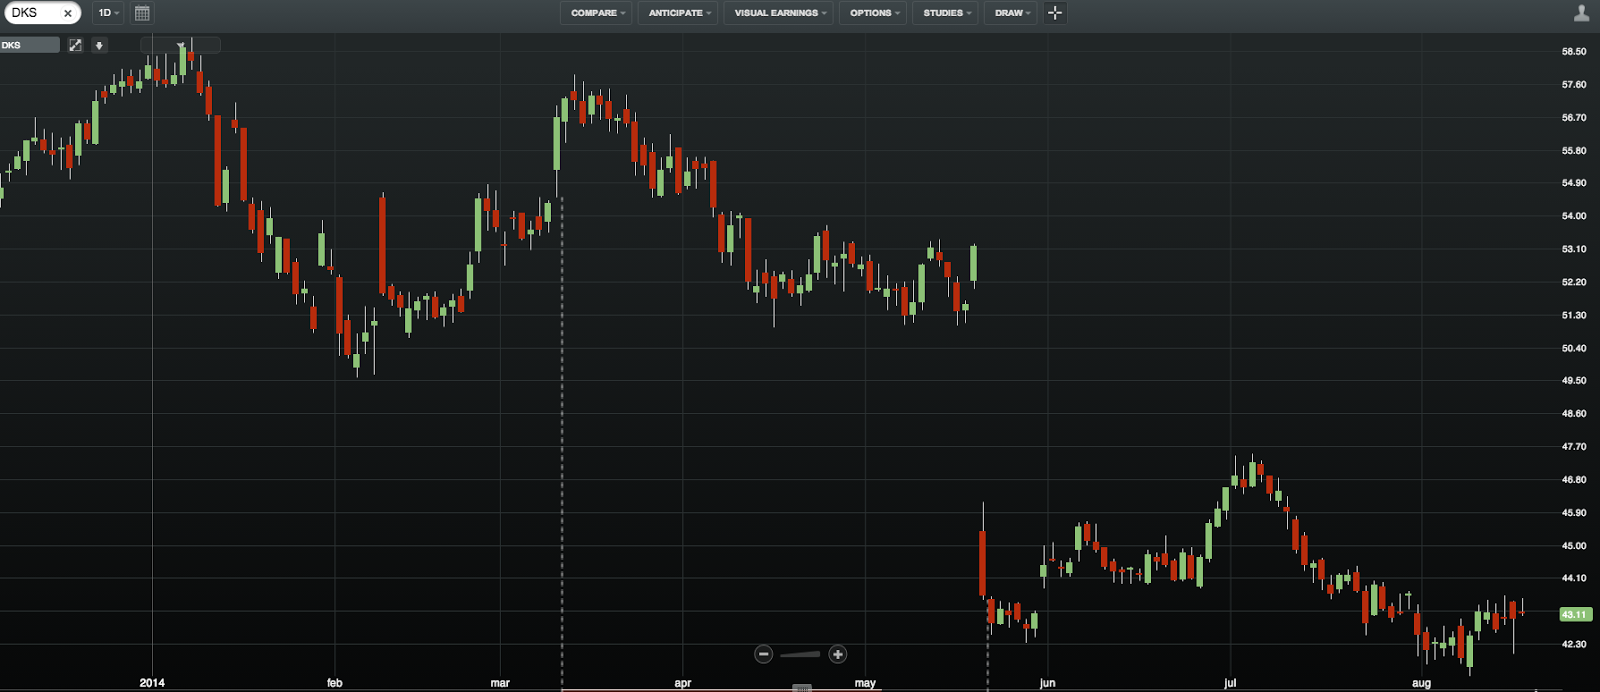Click the apr label on the time axis
This screenshot has width=1600, height=692.
(683, 683)
